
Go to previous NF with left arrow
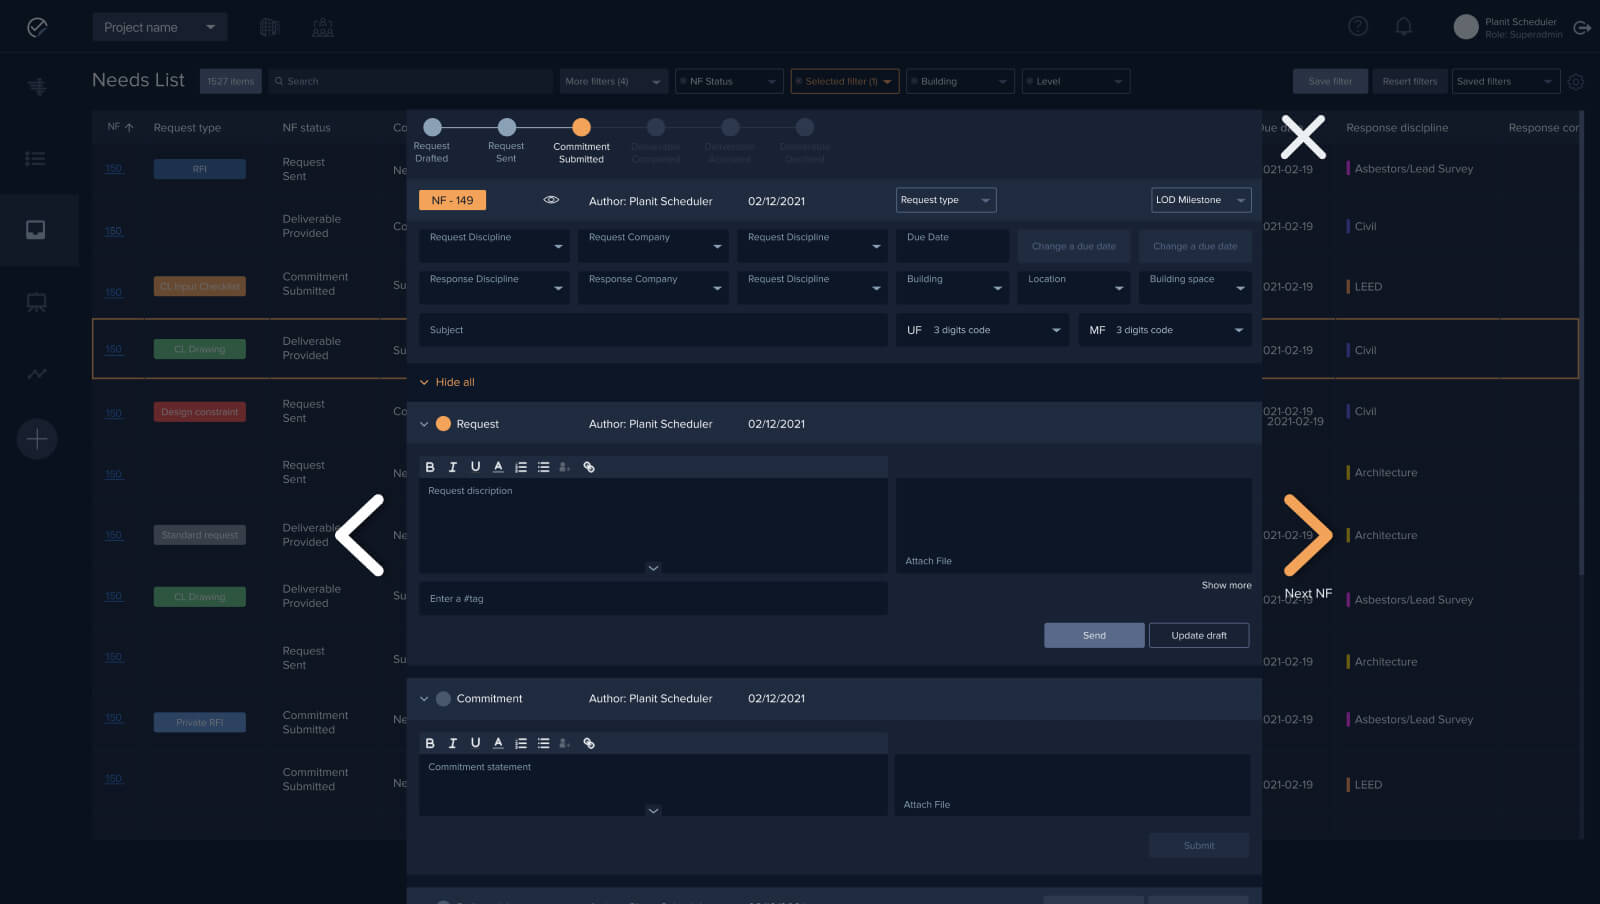(x=360, y=535)
